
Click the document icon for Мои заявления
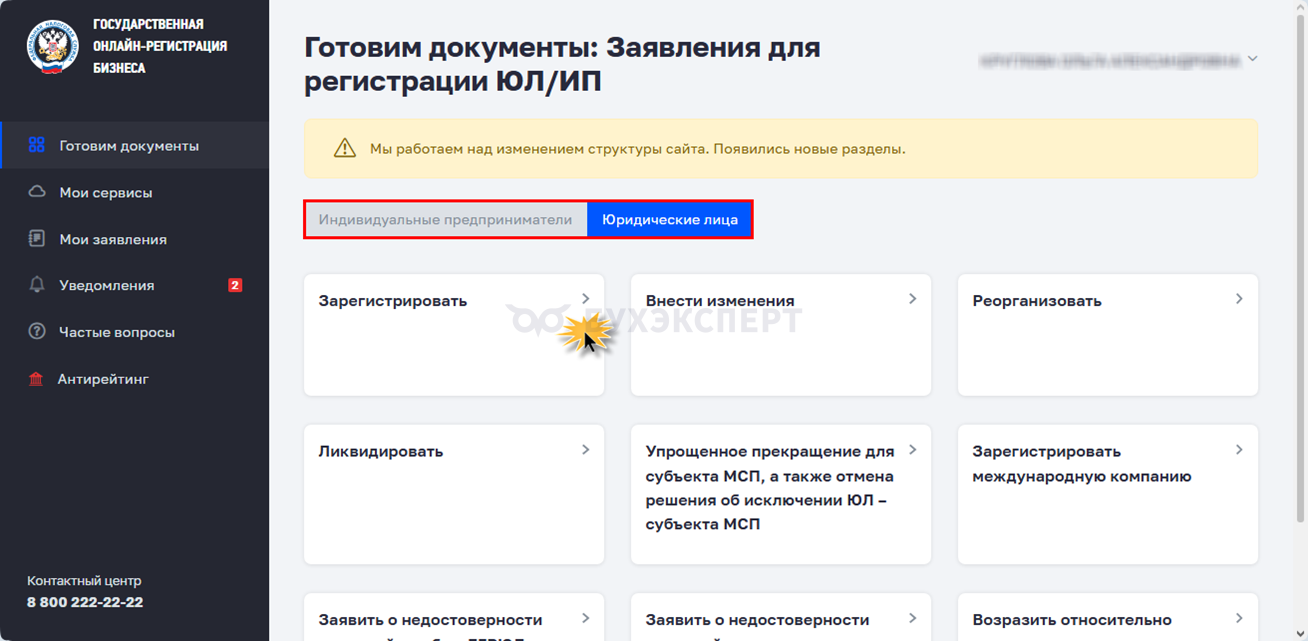point(37,239)
